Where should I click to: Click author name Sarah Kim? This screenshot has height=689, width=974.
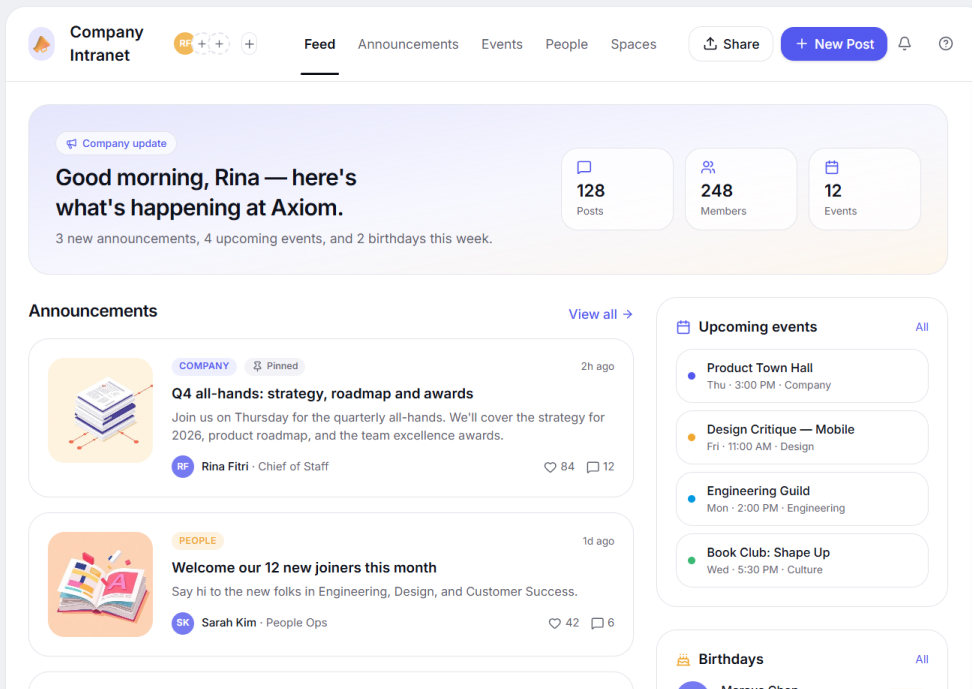pos(229,623)
